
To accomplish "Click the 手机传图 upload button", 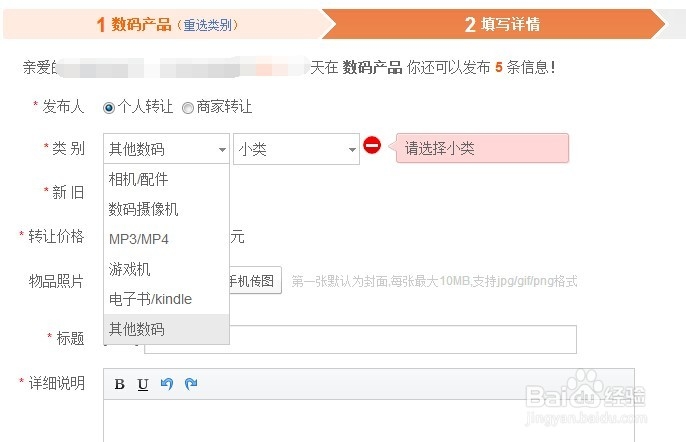I will (255, 281).
